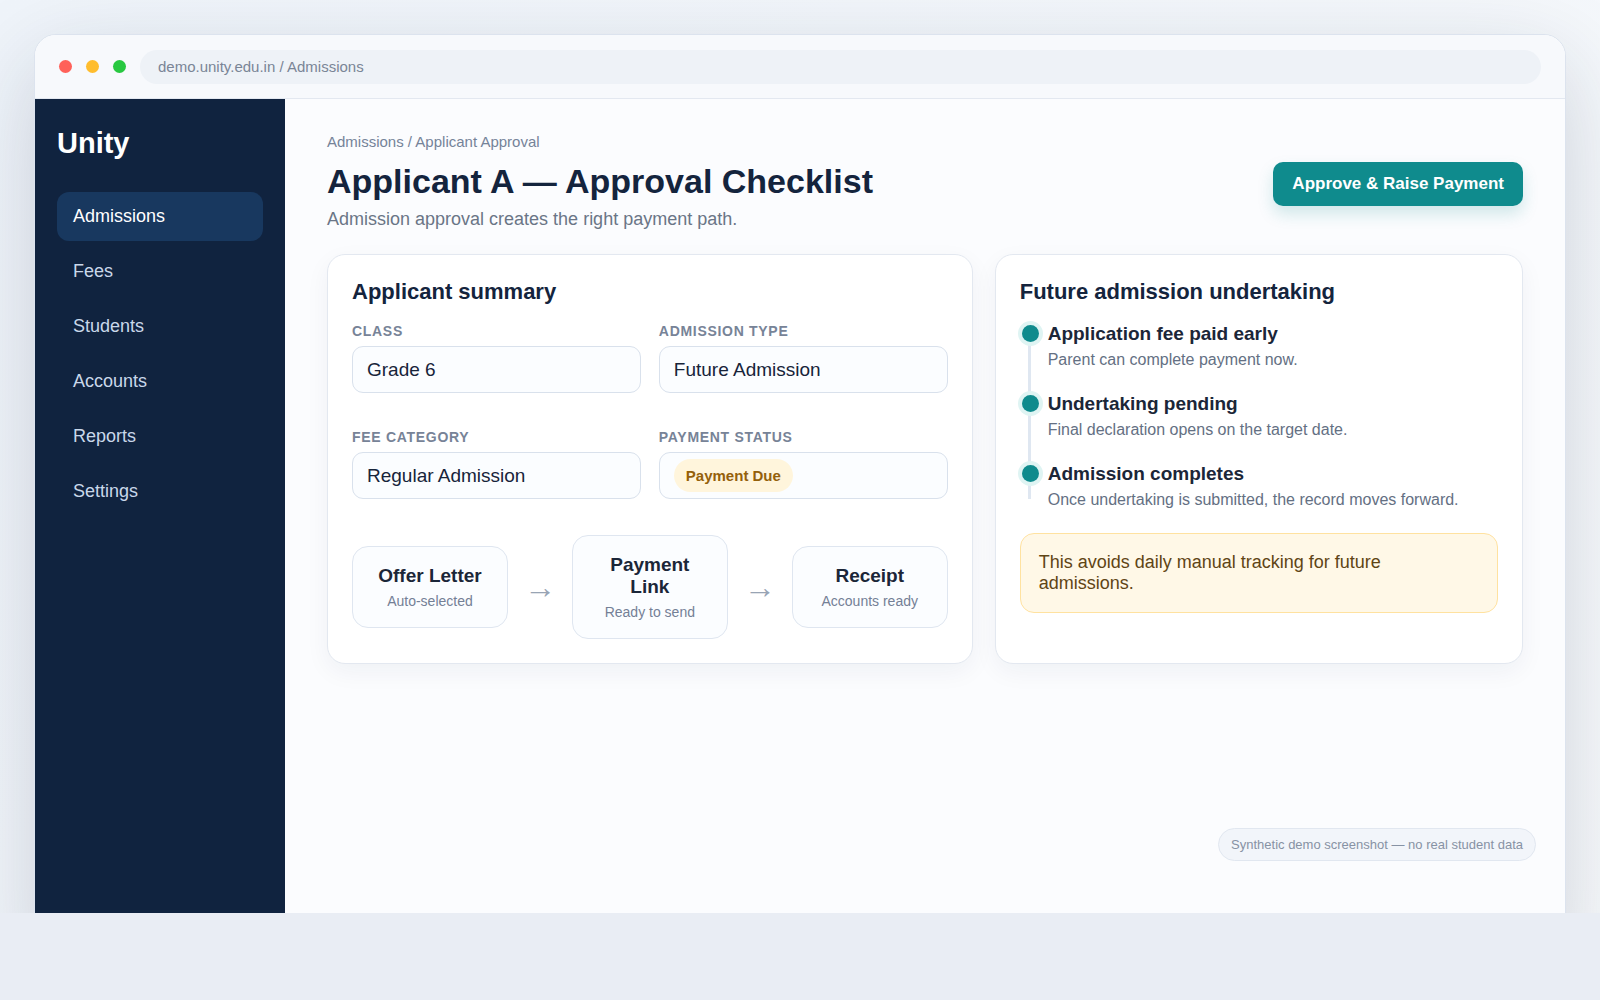
Task: Click the red close window dot
Action: (x=66, y=67)
